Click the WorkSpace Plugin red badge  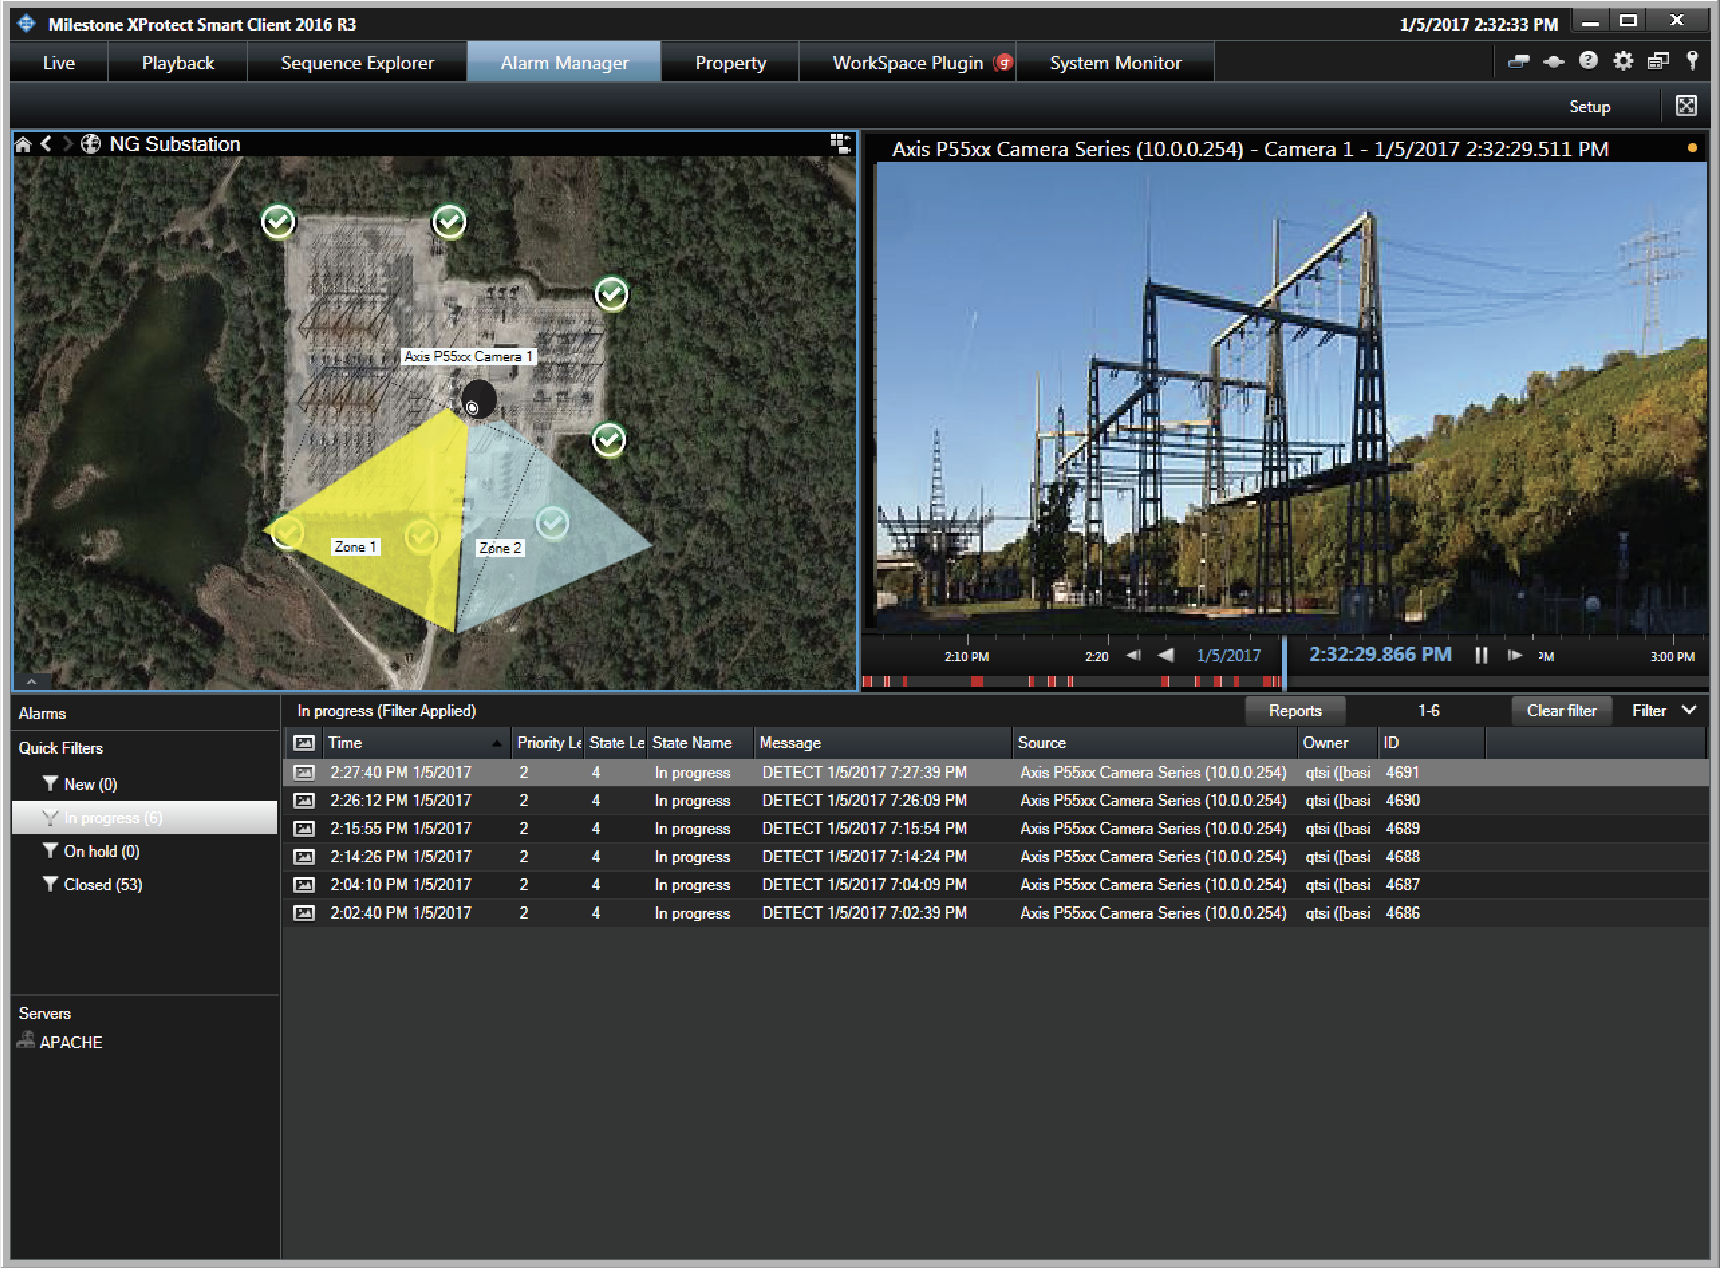(1004, 63)
